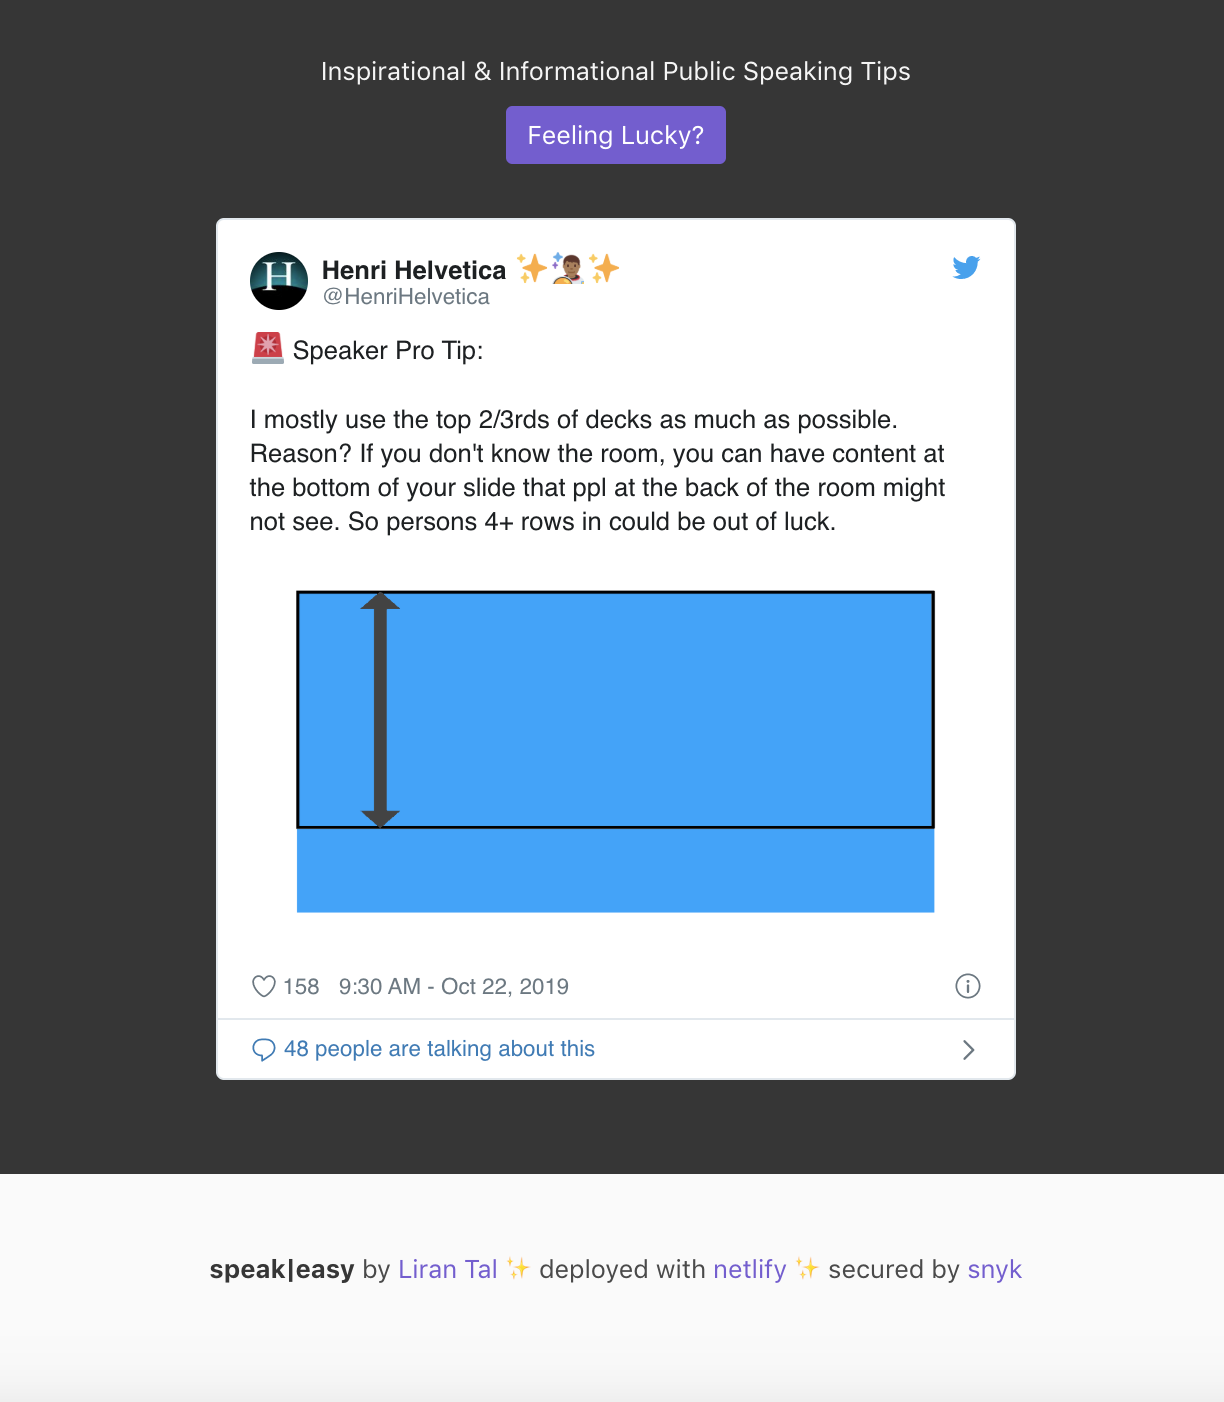
Task: Select the basketball player emoji in display name
Action: [x=567, y=268]
